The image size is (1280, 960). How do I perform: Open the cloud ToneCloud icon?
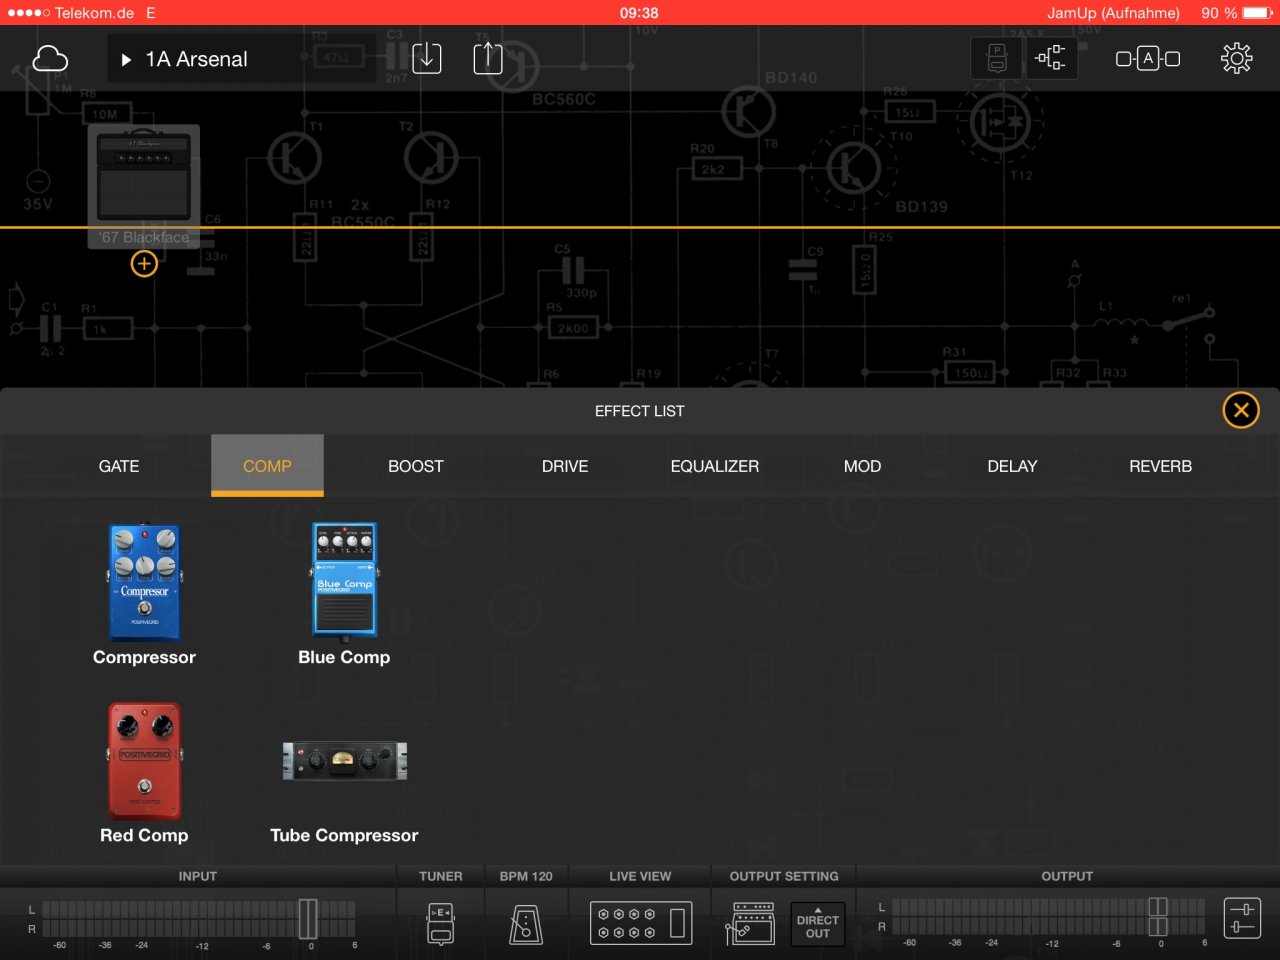pyautogui.click(x=50, y=59)
